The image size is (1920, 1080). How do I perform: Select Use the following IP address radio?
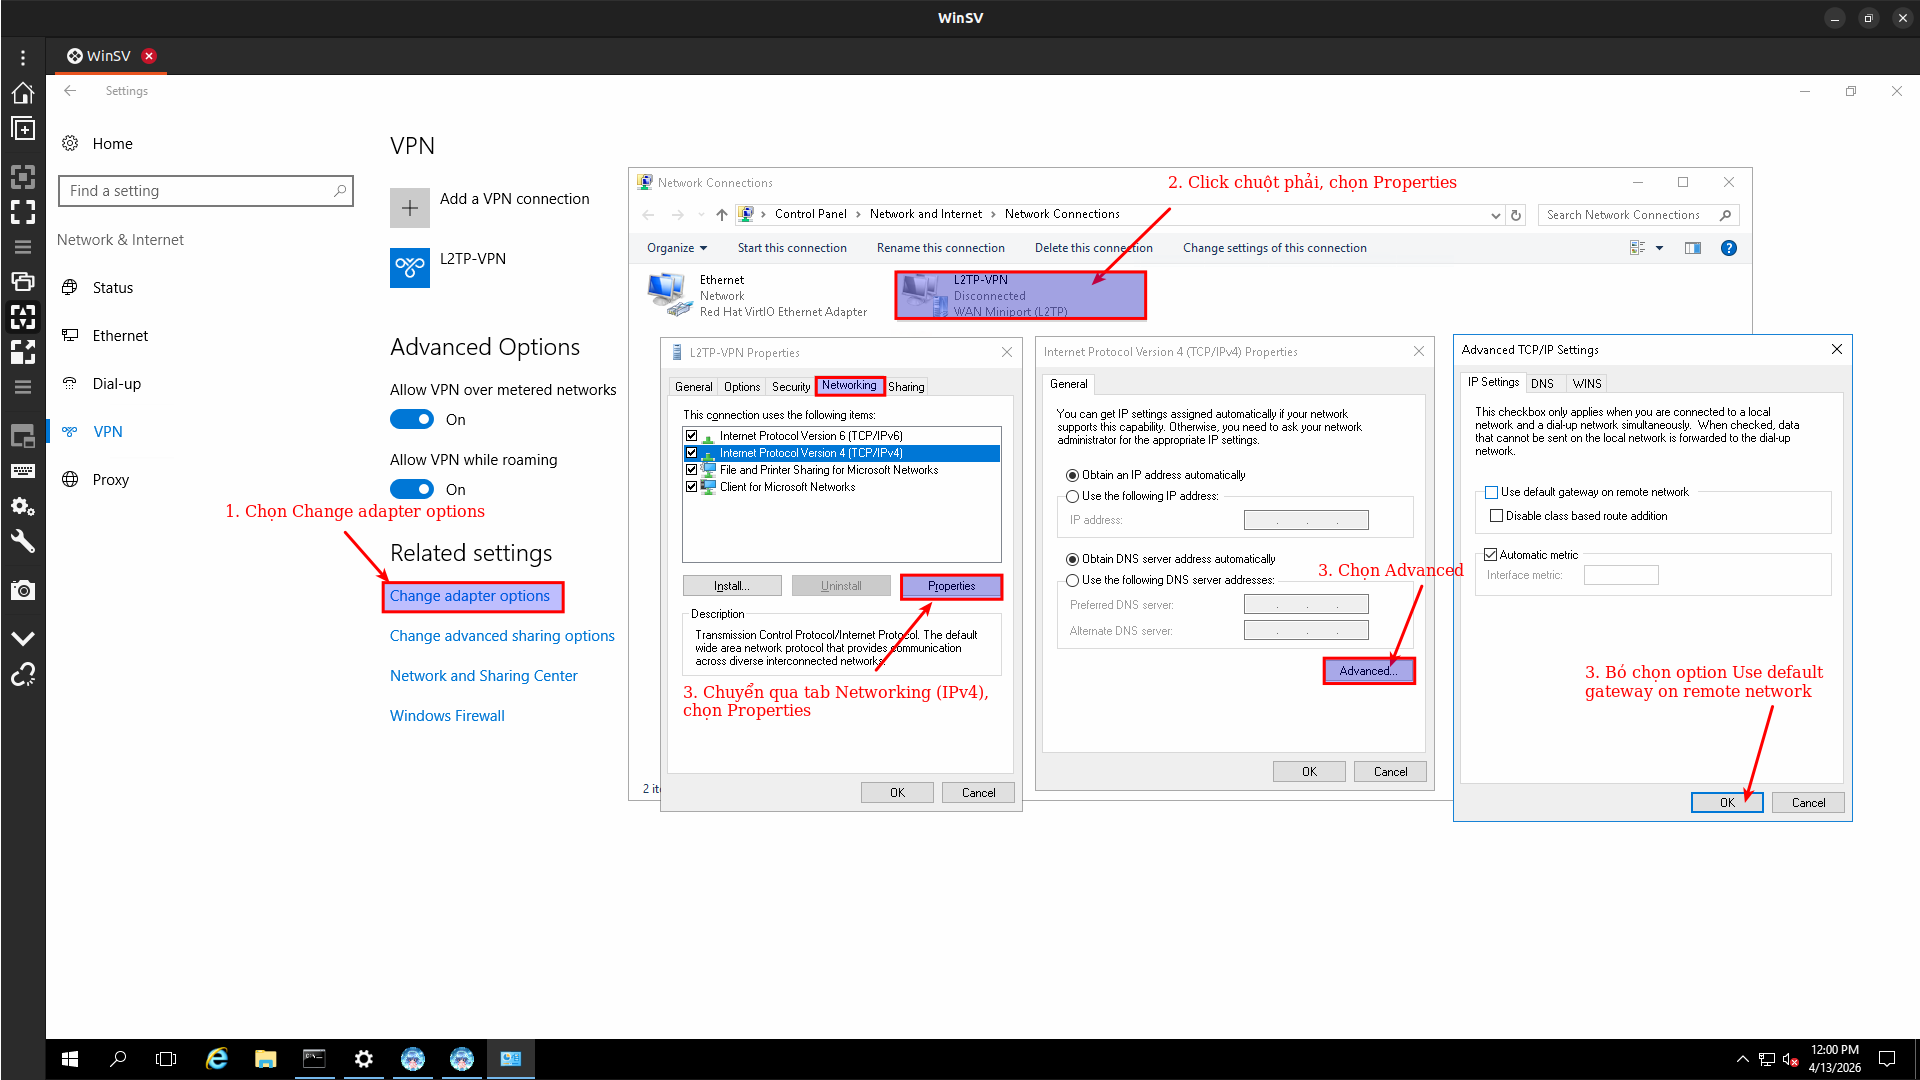(x=1073, y=497)
